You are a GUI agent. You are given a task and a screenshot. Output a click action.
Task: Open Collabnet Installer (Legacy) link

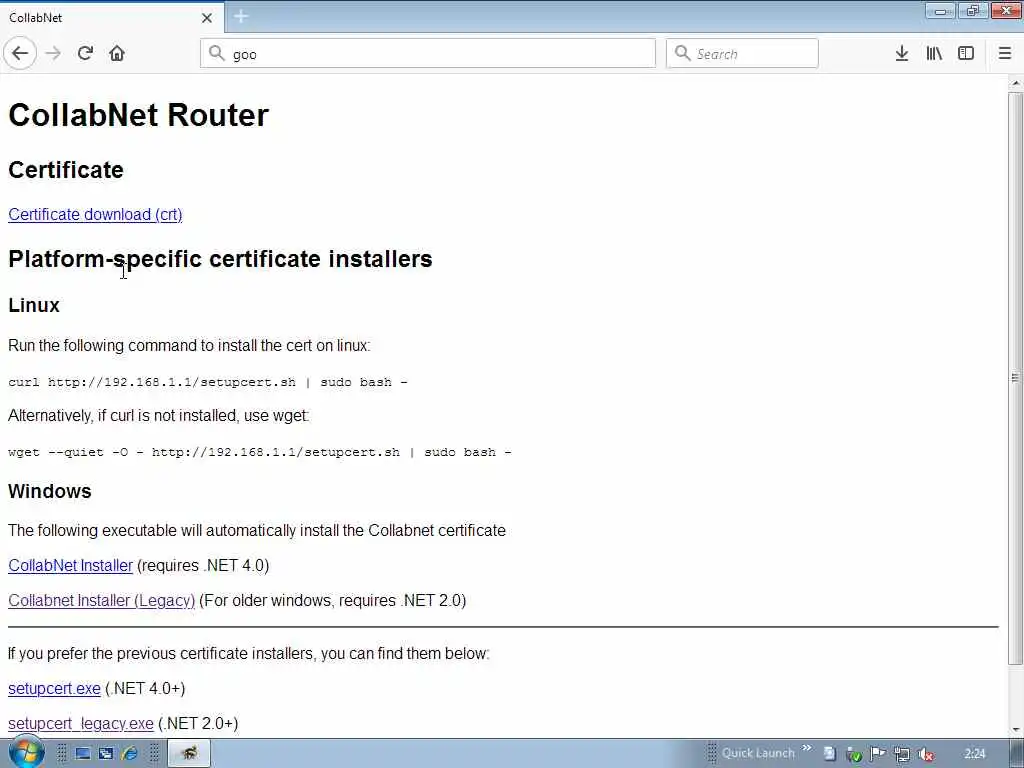pos(101,600)
